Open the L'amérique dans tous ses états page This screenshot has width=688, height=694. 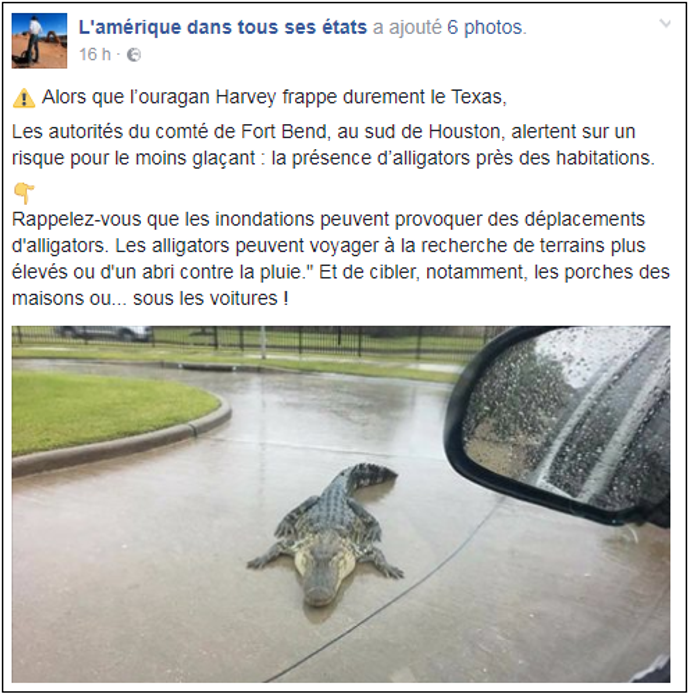coord(223,27)
